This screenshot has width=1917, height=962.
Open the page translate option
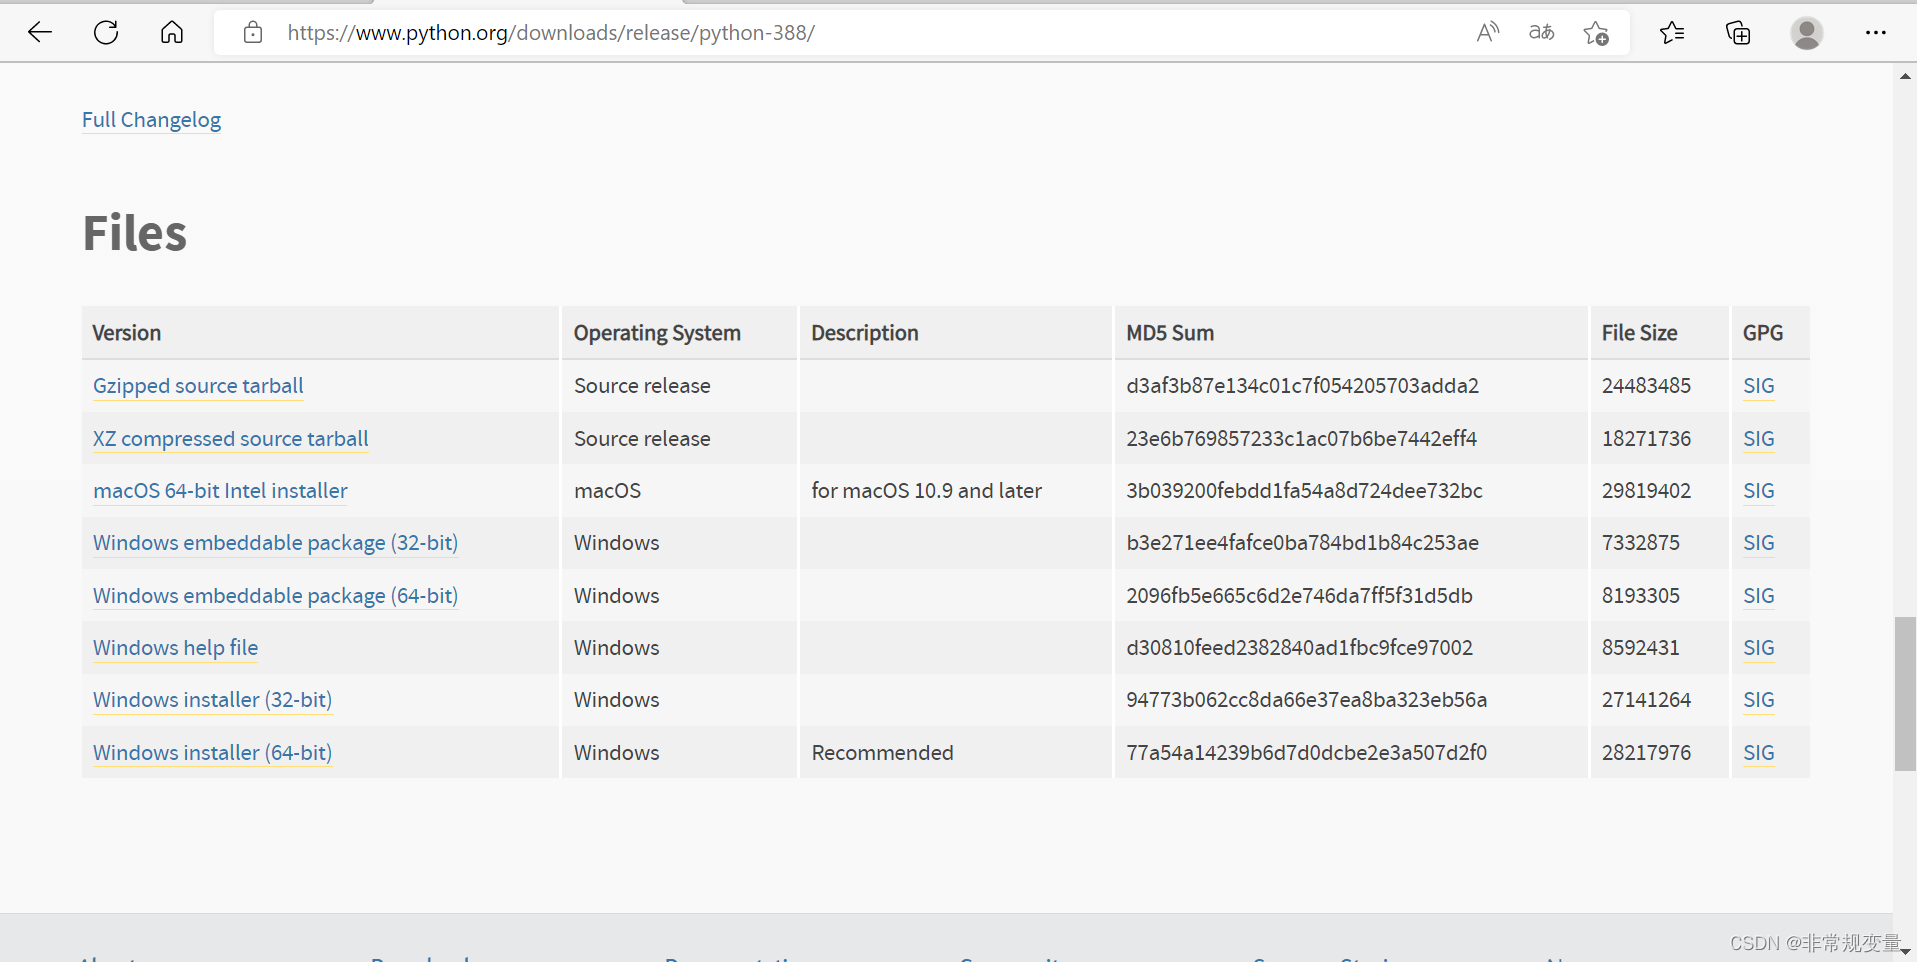pos(1542,33)
